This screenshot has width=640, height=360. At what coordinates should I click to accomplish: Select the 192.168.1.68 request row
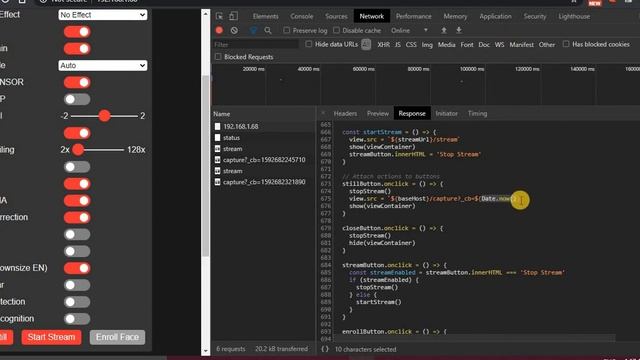point(264,127)
